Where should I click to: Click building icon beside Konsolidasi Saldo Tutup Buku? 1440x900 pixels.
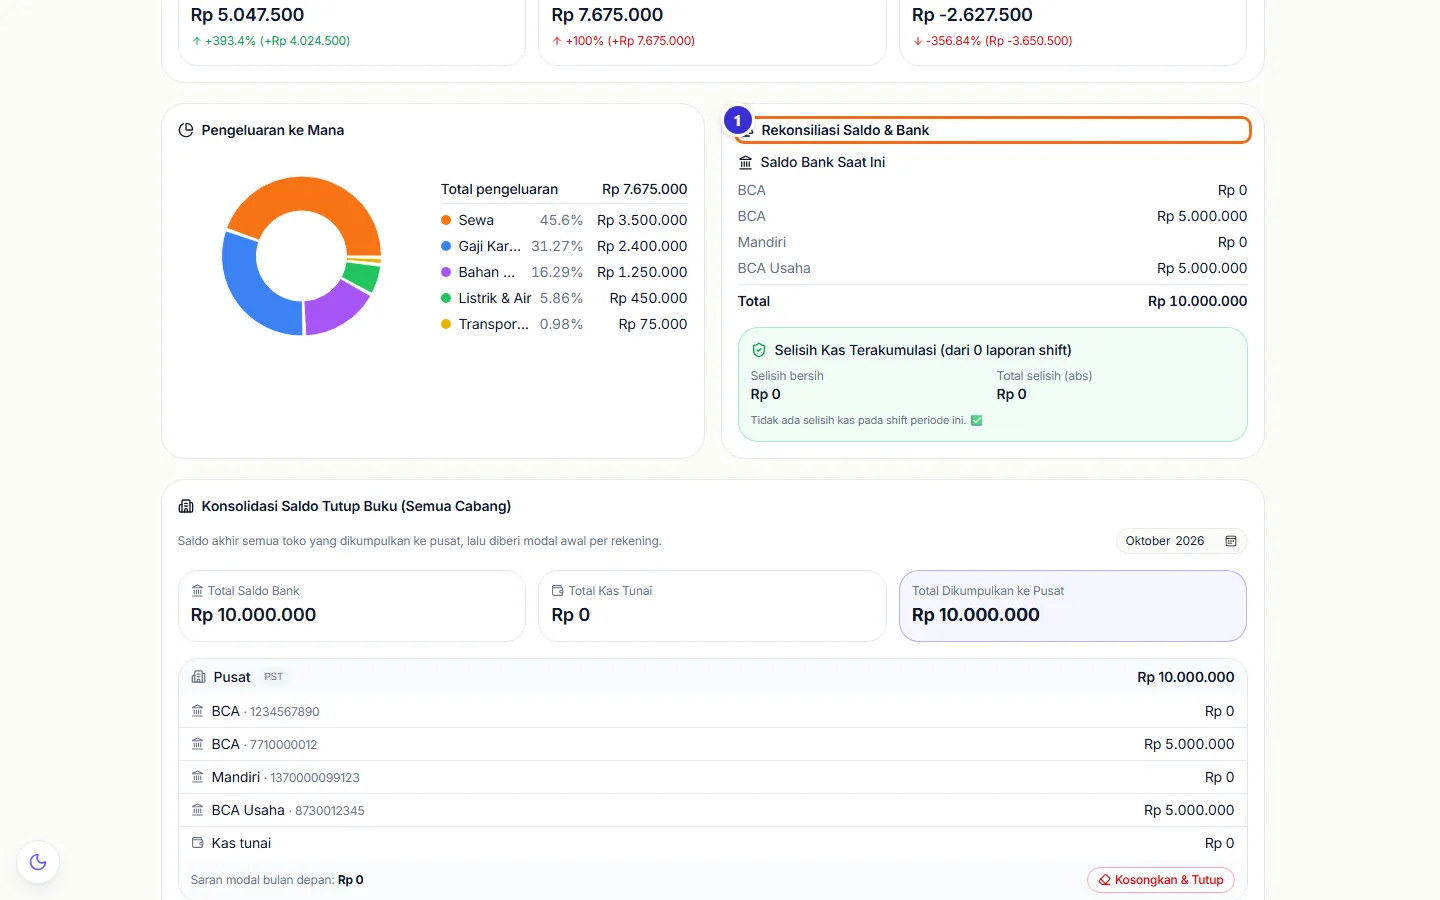[x=186, y=506]
